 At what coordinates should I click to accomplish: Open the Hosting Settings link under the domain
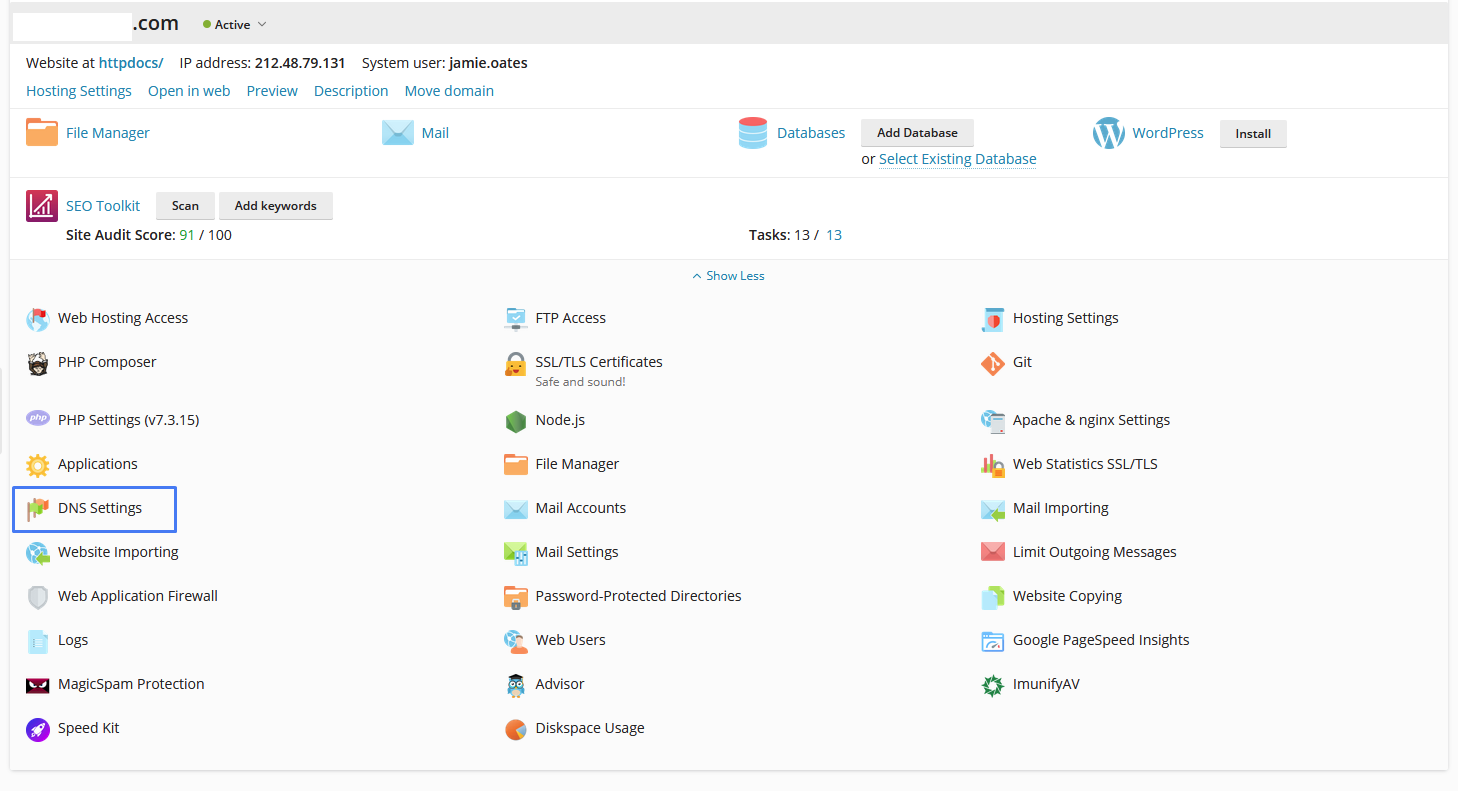click(79, 91)
